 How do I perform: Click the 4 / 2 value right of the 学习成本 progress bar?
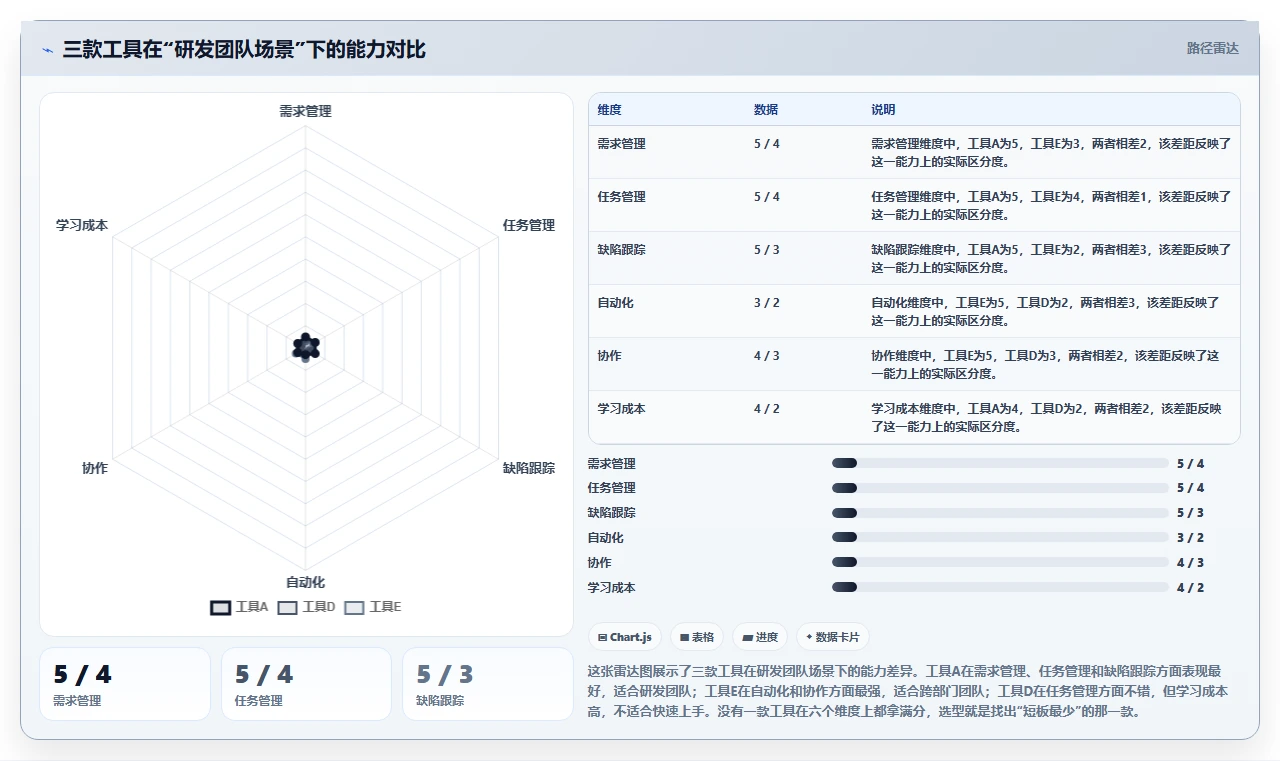[1190, 587]
